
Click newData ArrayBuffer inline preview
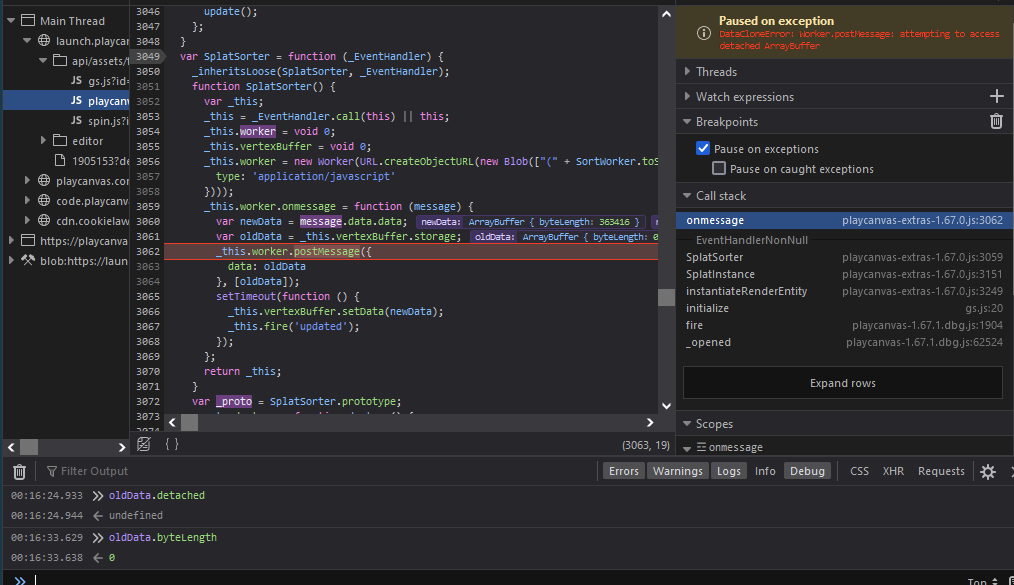pyautogui.click(x=530, y=222)
